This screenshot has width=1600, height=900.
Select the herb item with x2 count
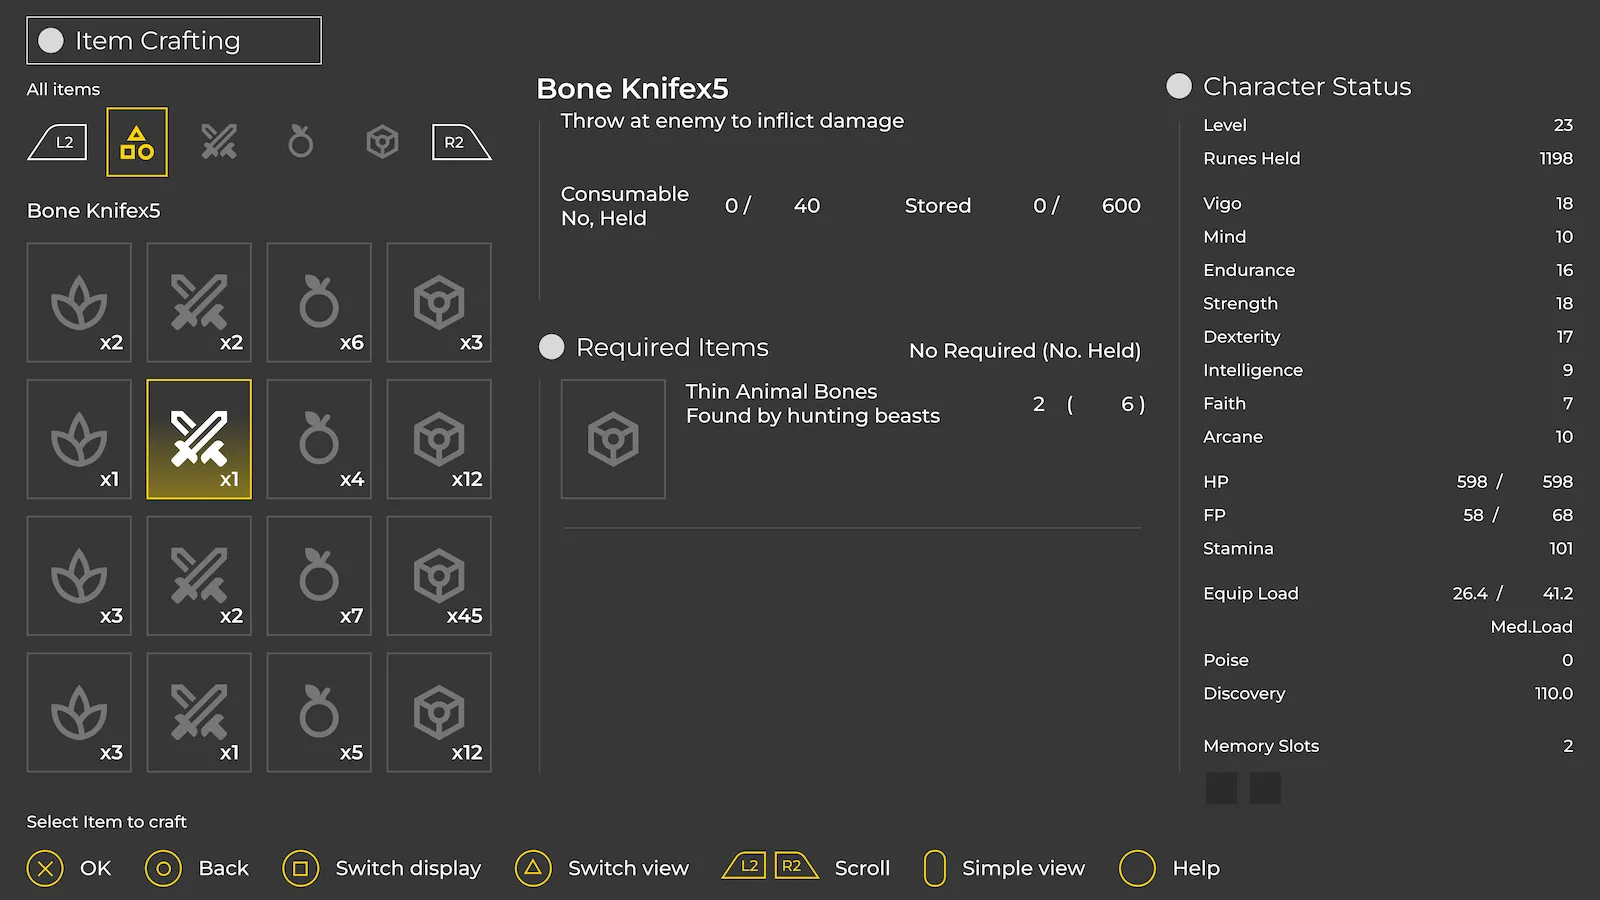(79, 302)
